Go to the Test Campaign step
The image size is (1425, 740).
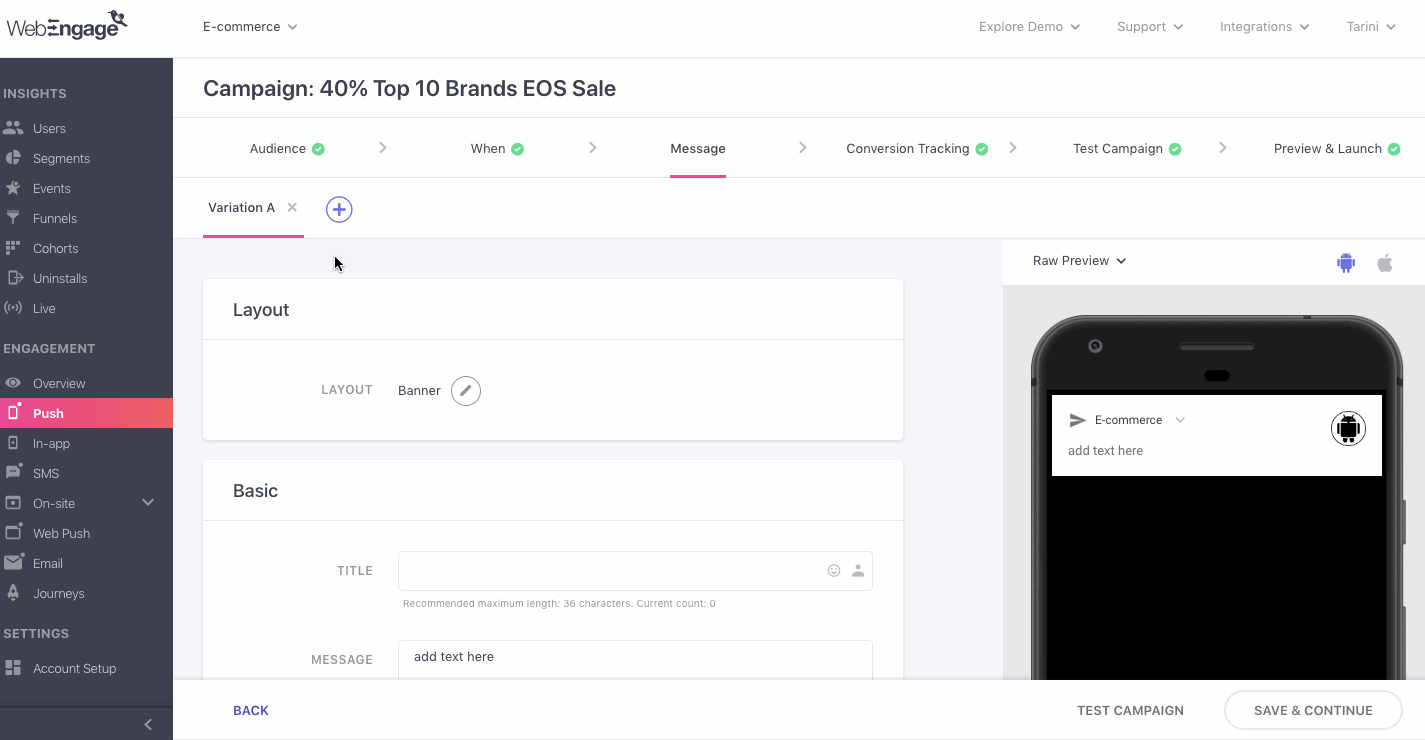click(1127, 149)
